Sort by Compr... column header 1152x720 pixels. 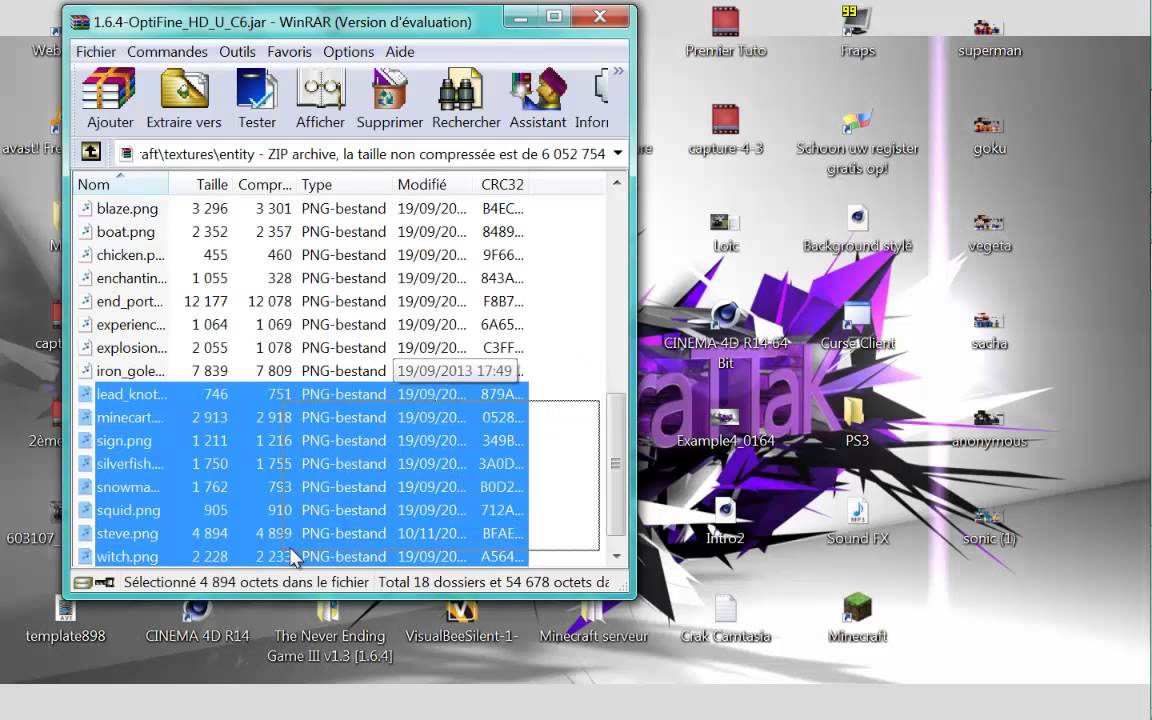264,184
